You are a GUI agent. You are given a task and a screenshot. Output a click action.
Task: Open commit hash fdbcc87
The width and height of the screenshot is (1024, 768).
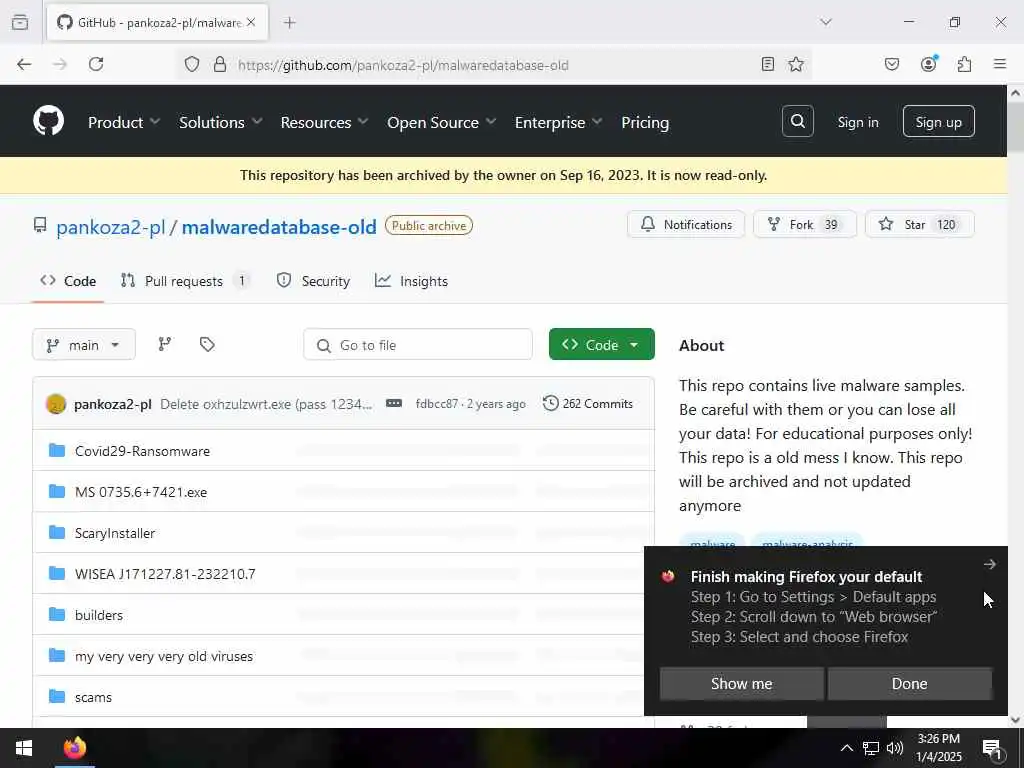(x=436, y=404)
